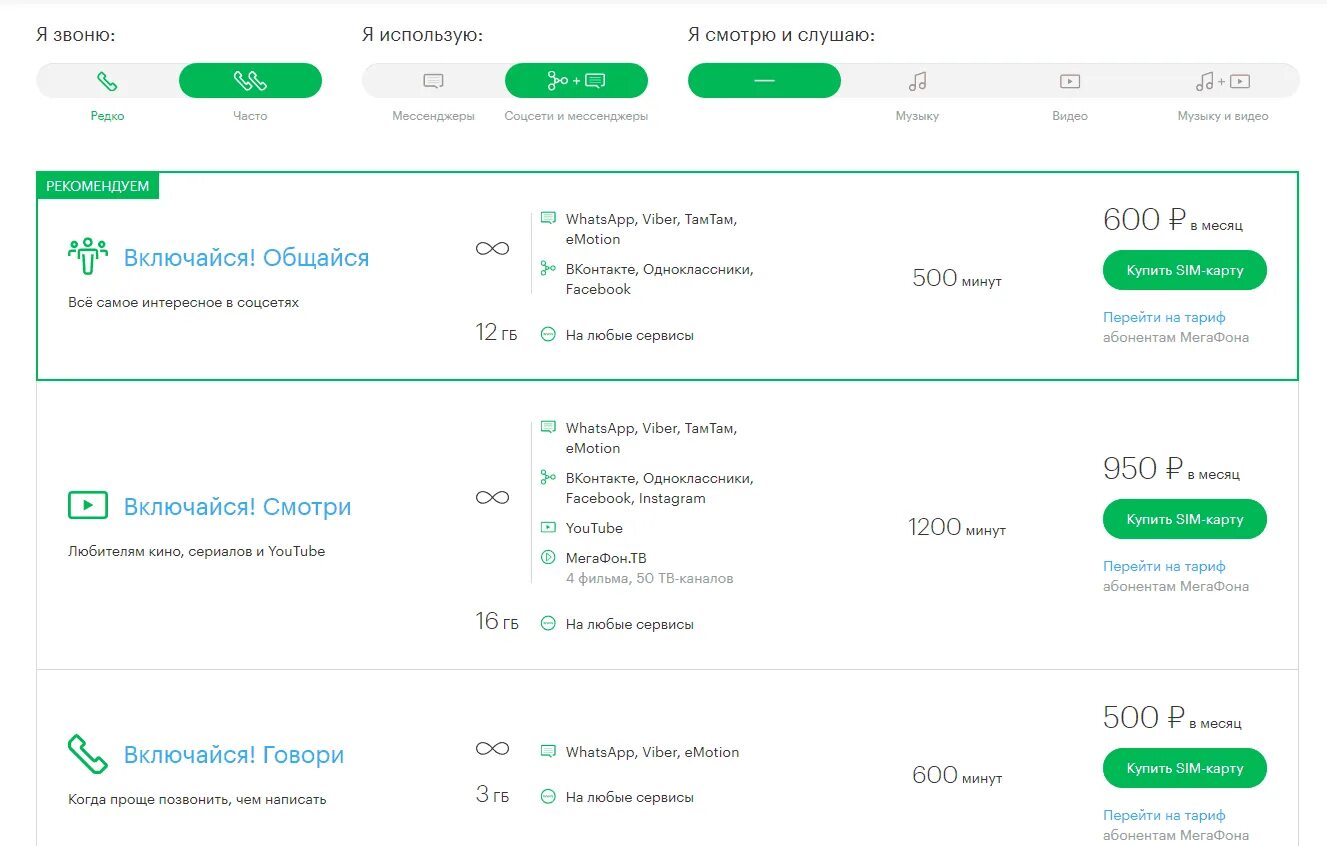Click the infinity symbol in Смотри row
1327x846 pixels.
pos(492,497)
